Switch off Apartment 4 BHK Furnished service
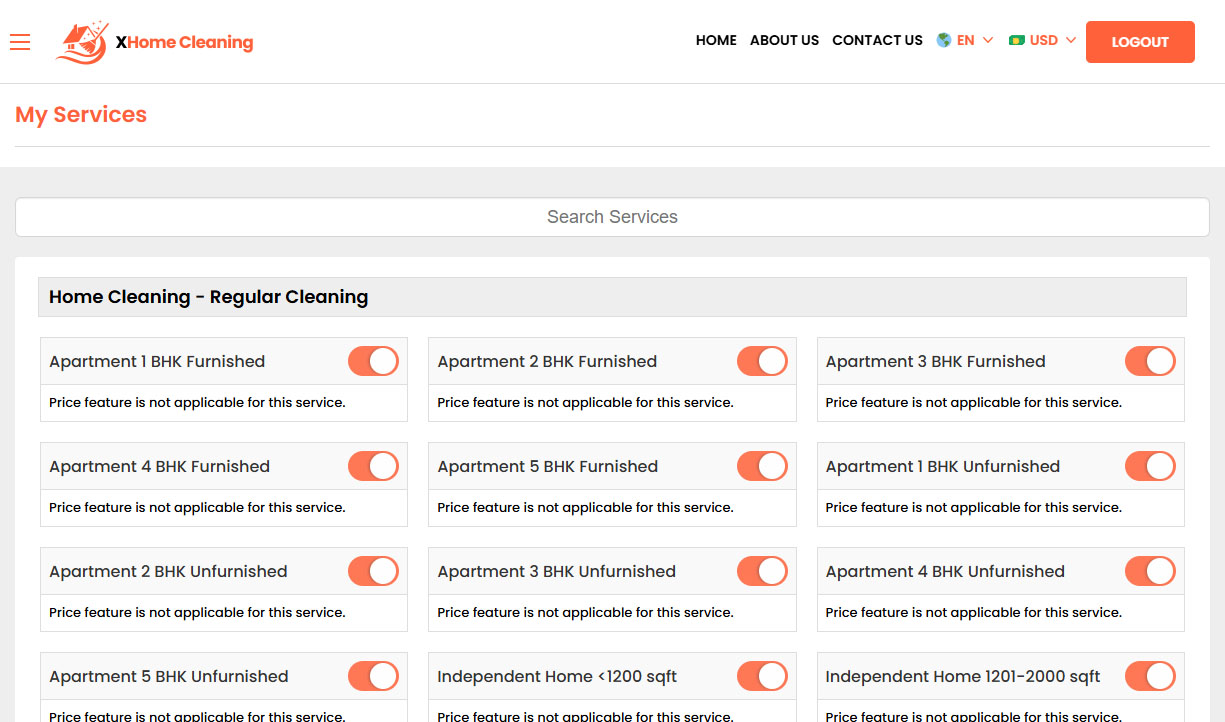The height and width of the screenshot is (722, 1225). [373, 466]
